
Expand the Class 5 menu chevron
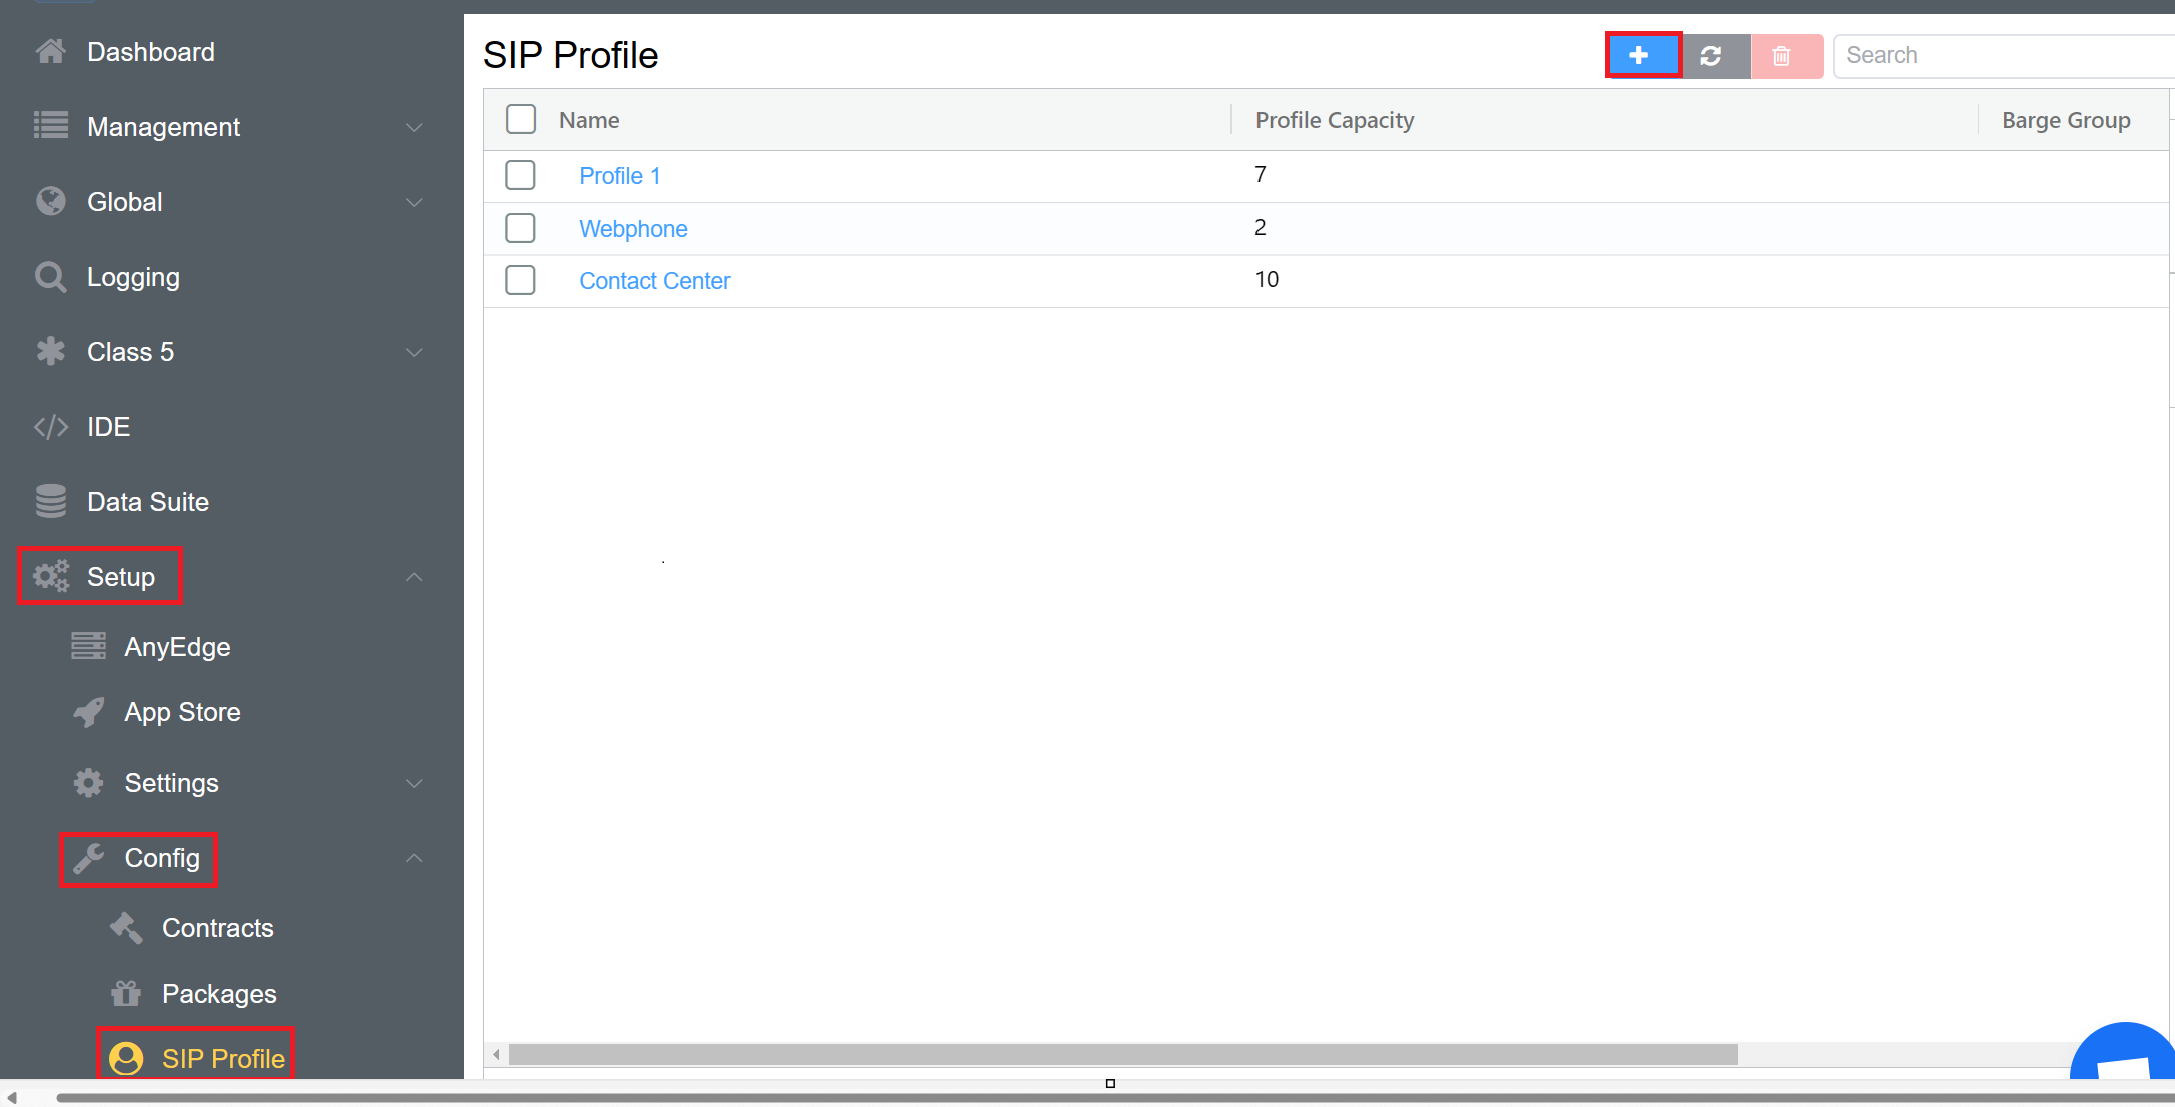(414, 352)
